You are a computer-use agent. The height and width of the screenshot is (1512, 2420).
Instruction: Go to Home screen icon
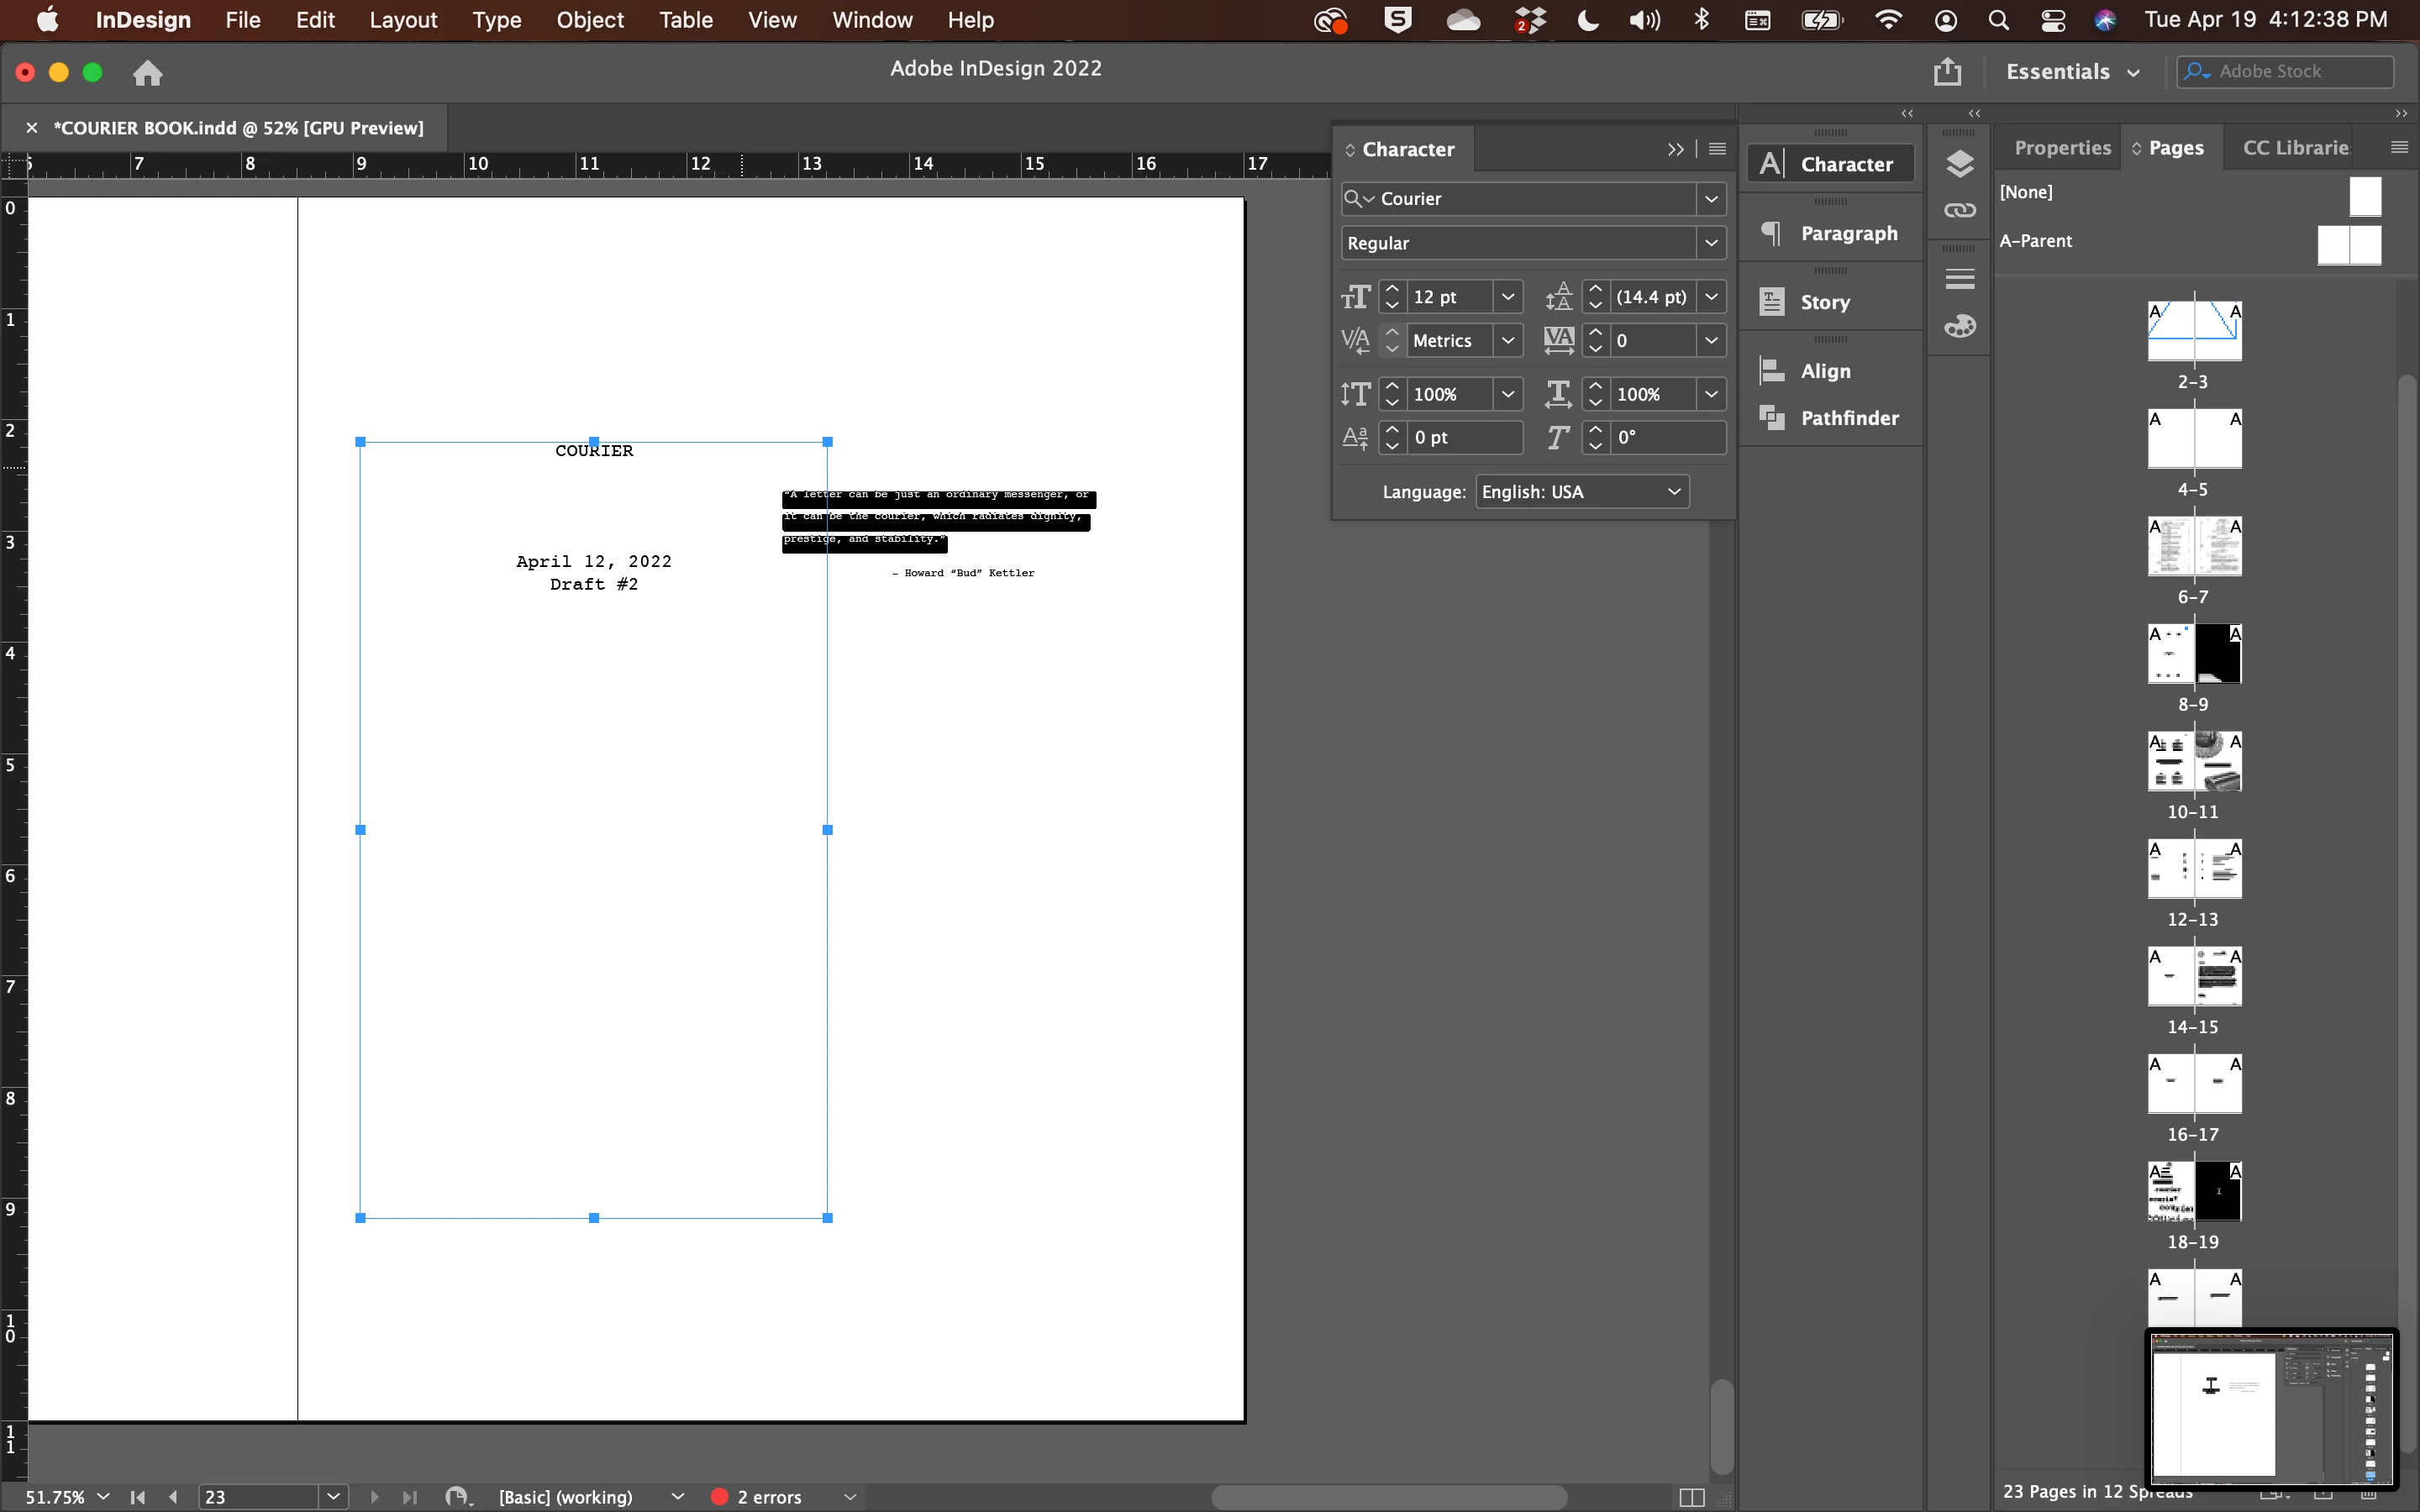pos(147,72)
